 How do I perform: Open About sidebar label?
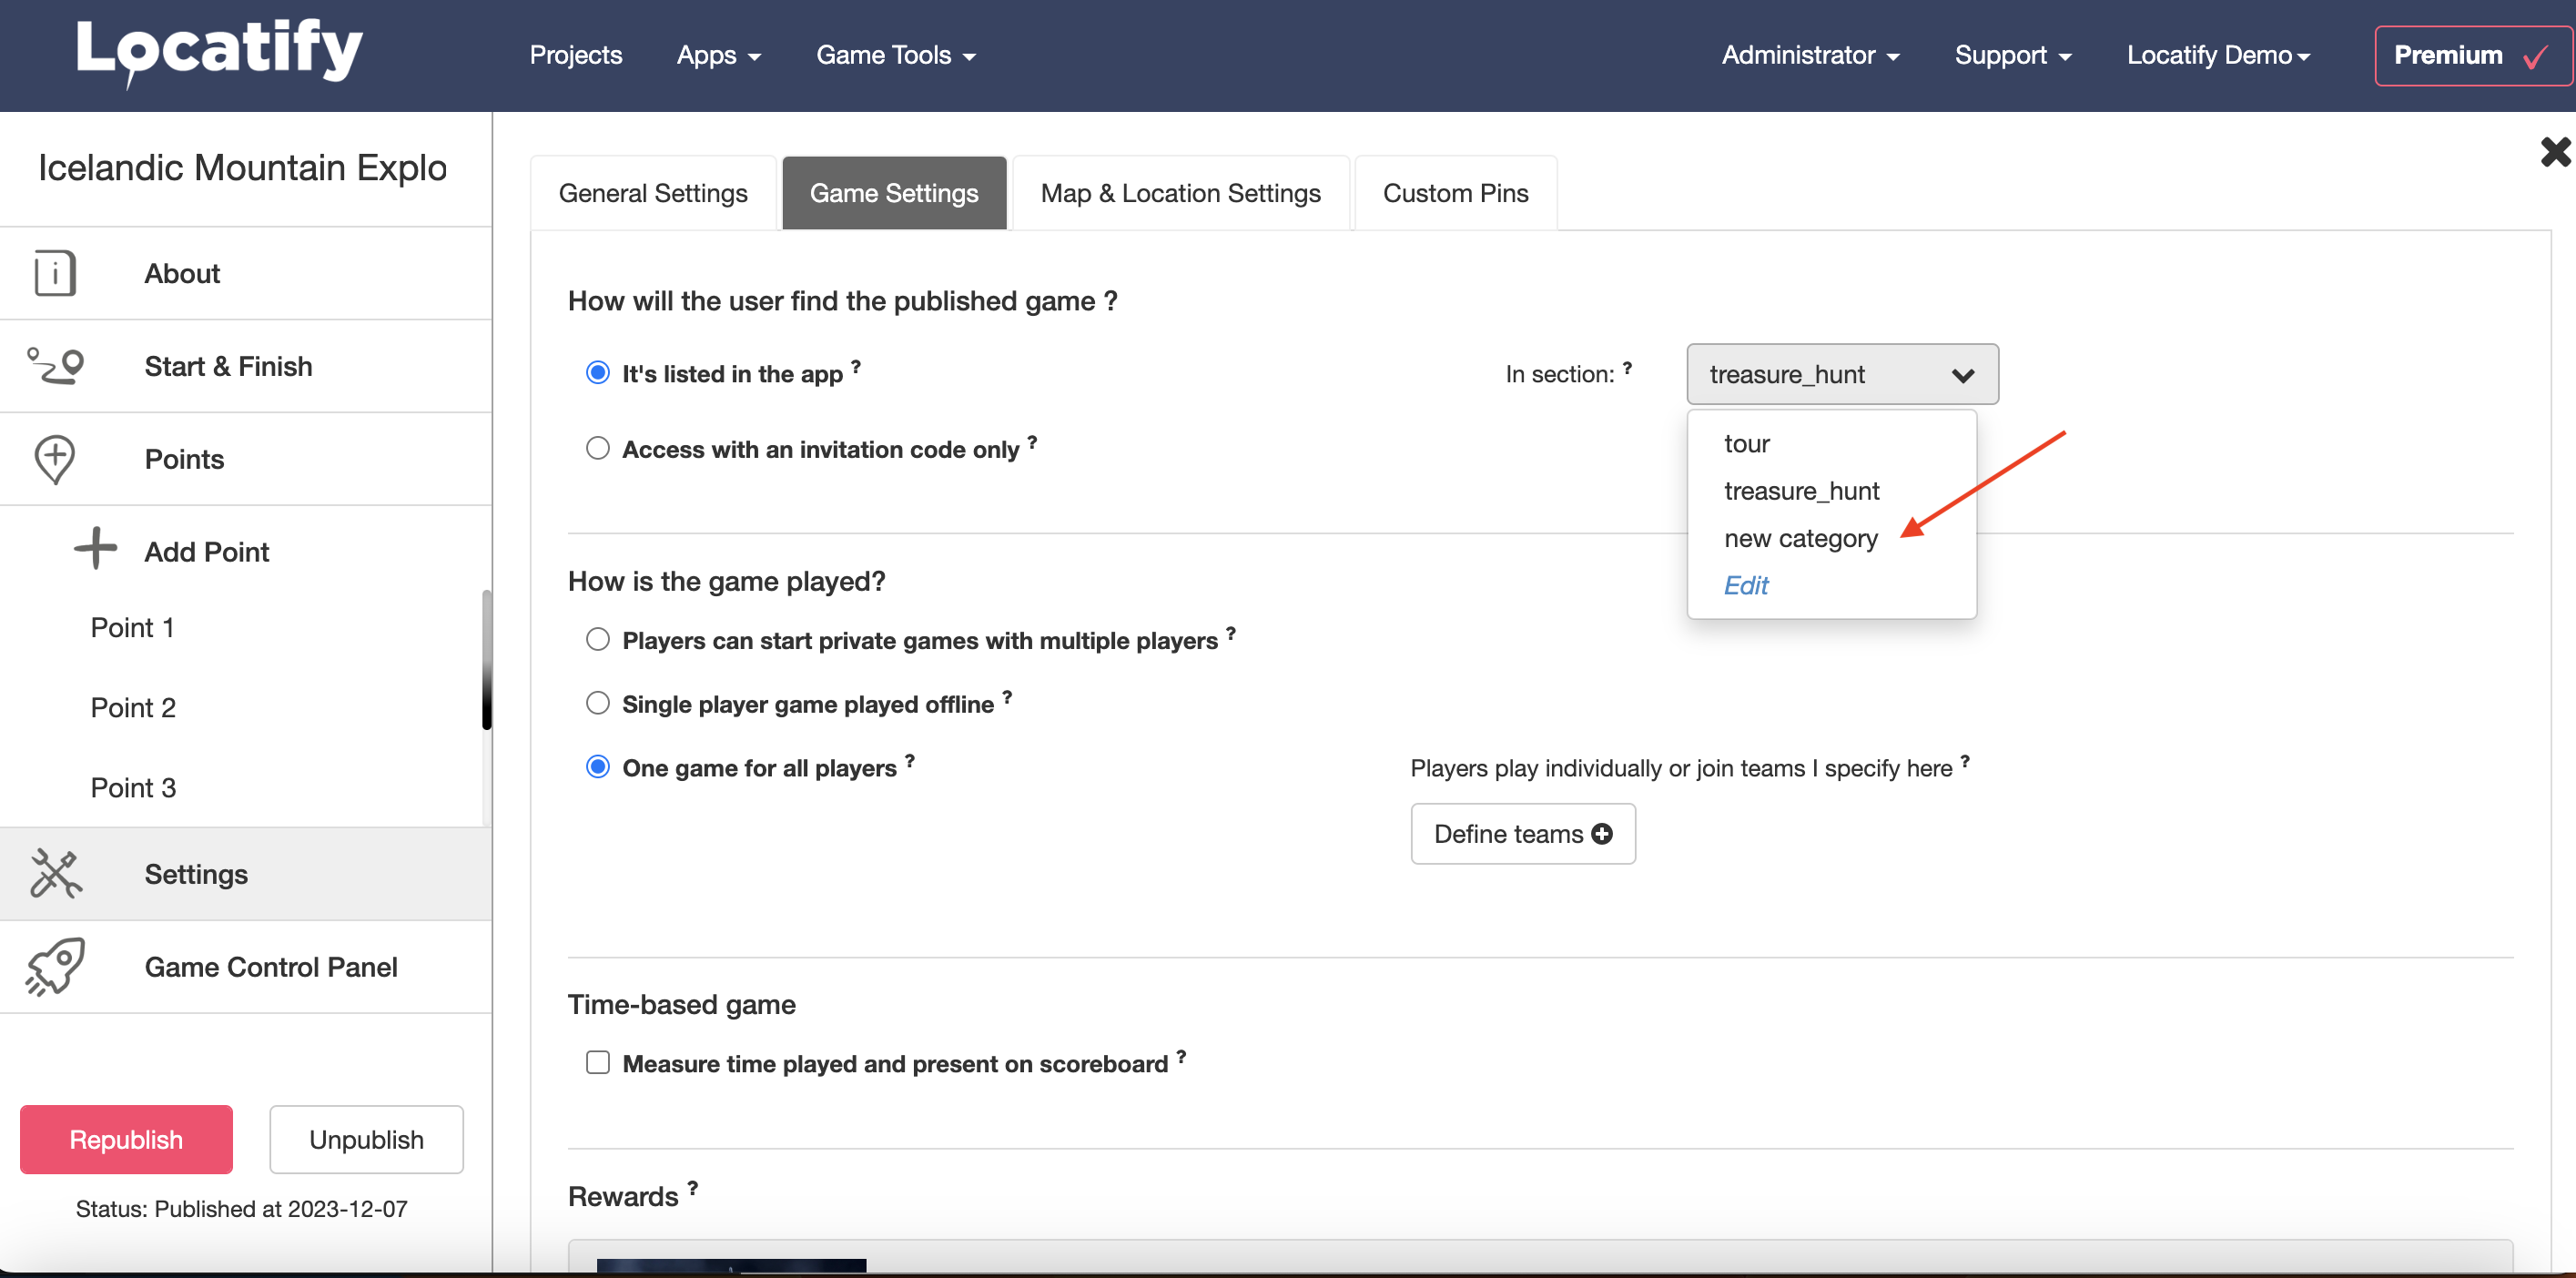(181, 273)
